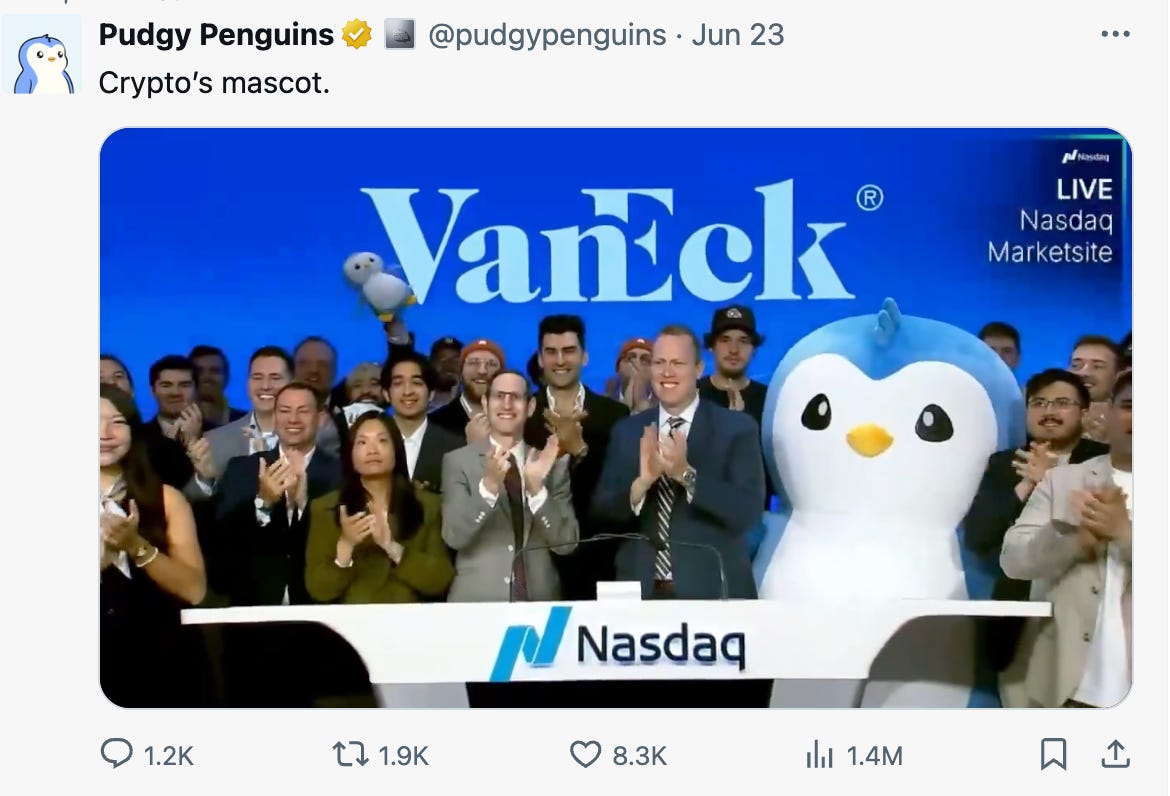Click the reply speech bubble icon
Screen dimensions: 1170x796
tap(116, 753)
